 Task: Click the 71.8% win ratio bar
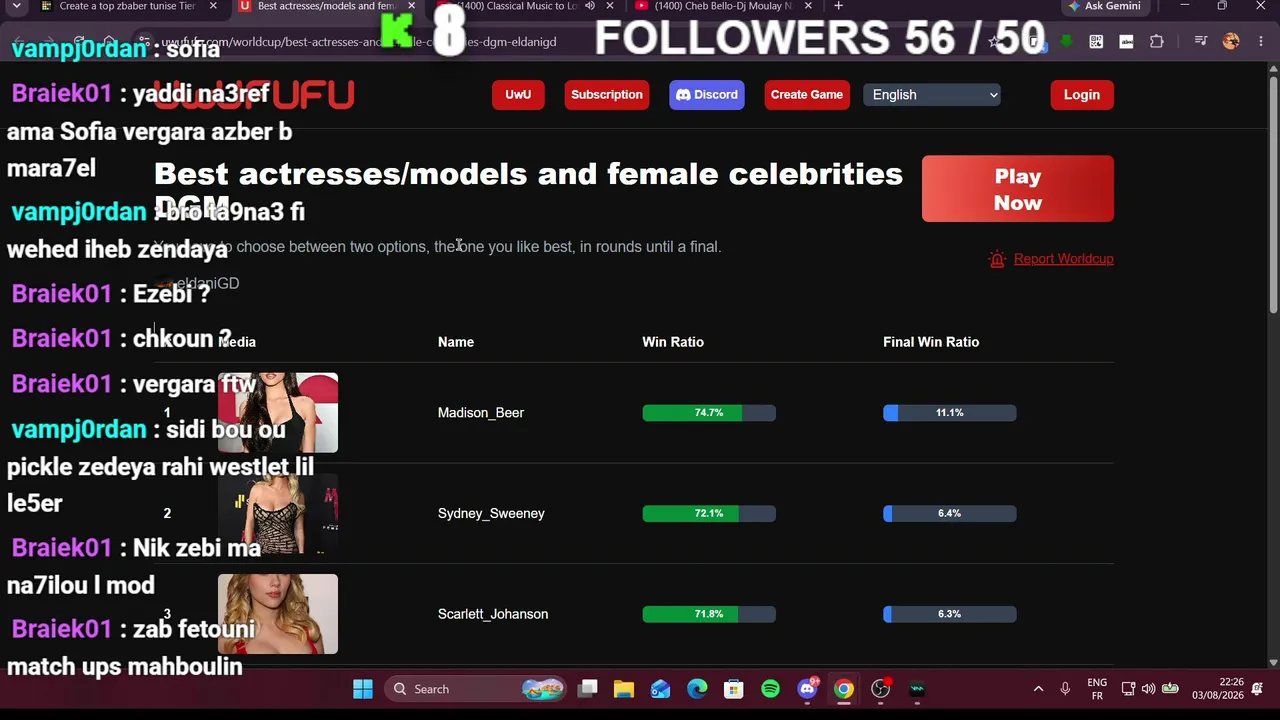[x=709, y=614]
